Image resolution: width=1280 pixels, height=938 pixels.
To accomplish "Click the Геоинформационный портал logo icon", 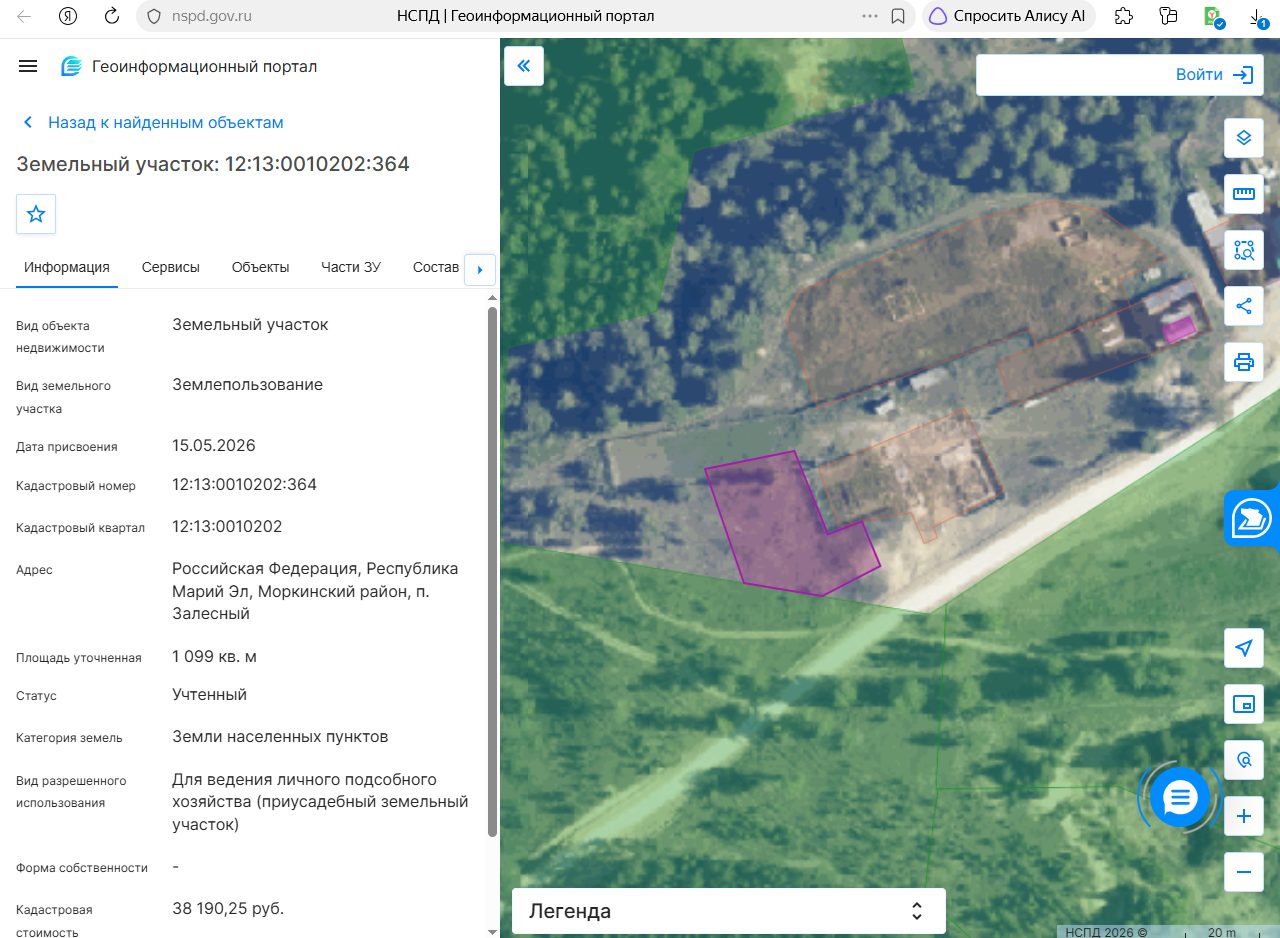I will click(71, 67).
